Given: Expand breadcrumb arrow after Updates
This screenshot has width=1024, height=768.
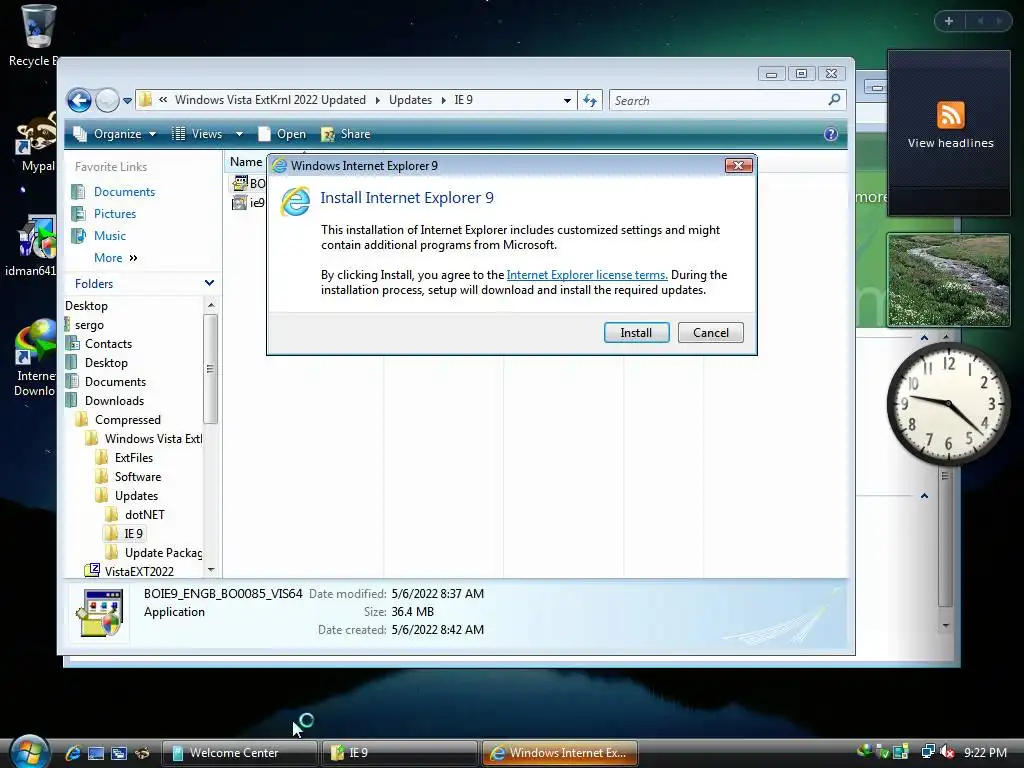Looking at the screenshot, I should click(x=443, y=100).
